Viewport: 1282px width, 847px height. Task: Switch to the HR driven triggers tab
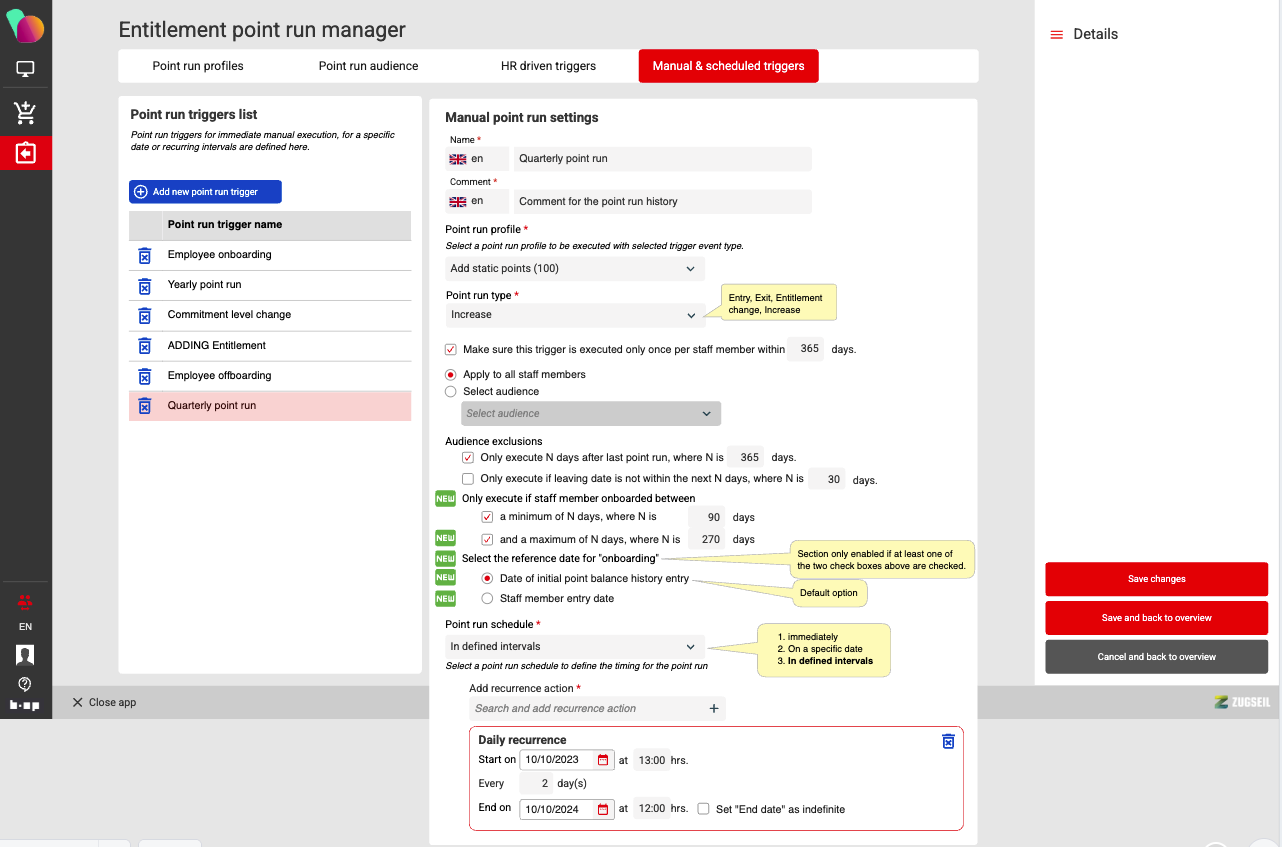(548, 66)
